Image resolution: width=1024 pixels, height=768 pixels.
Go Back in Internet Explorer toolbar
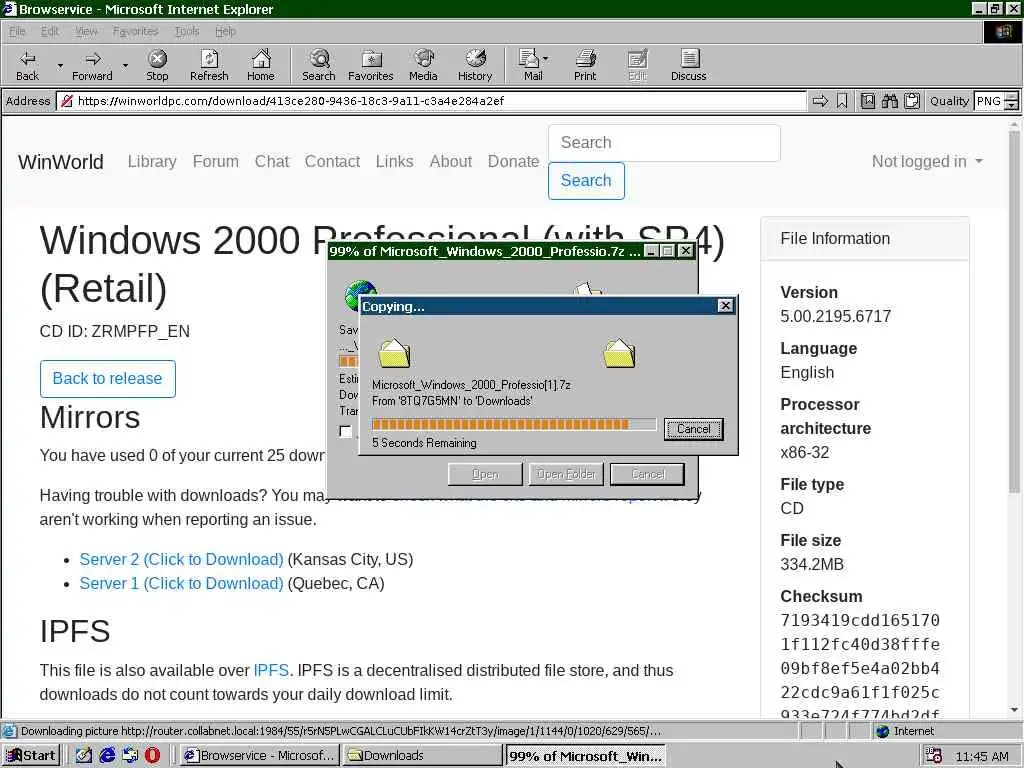[x=27, y=65]
